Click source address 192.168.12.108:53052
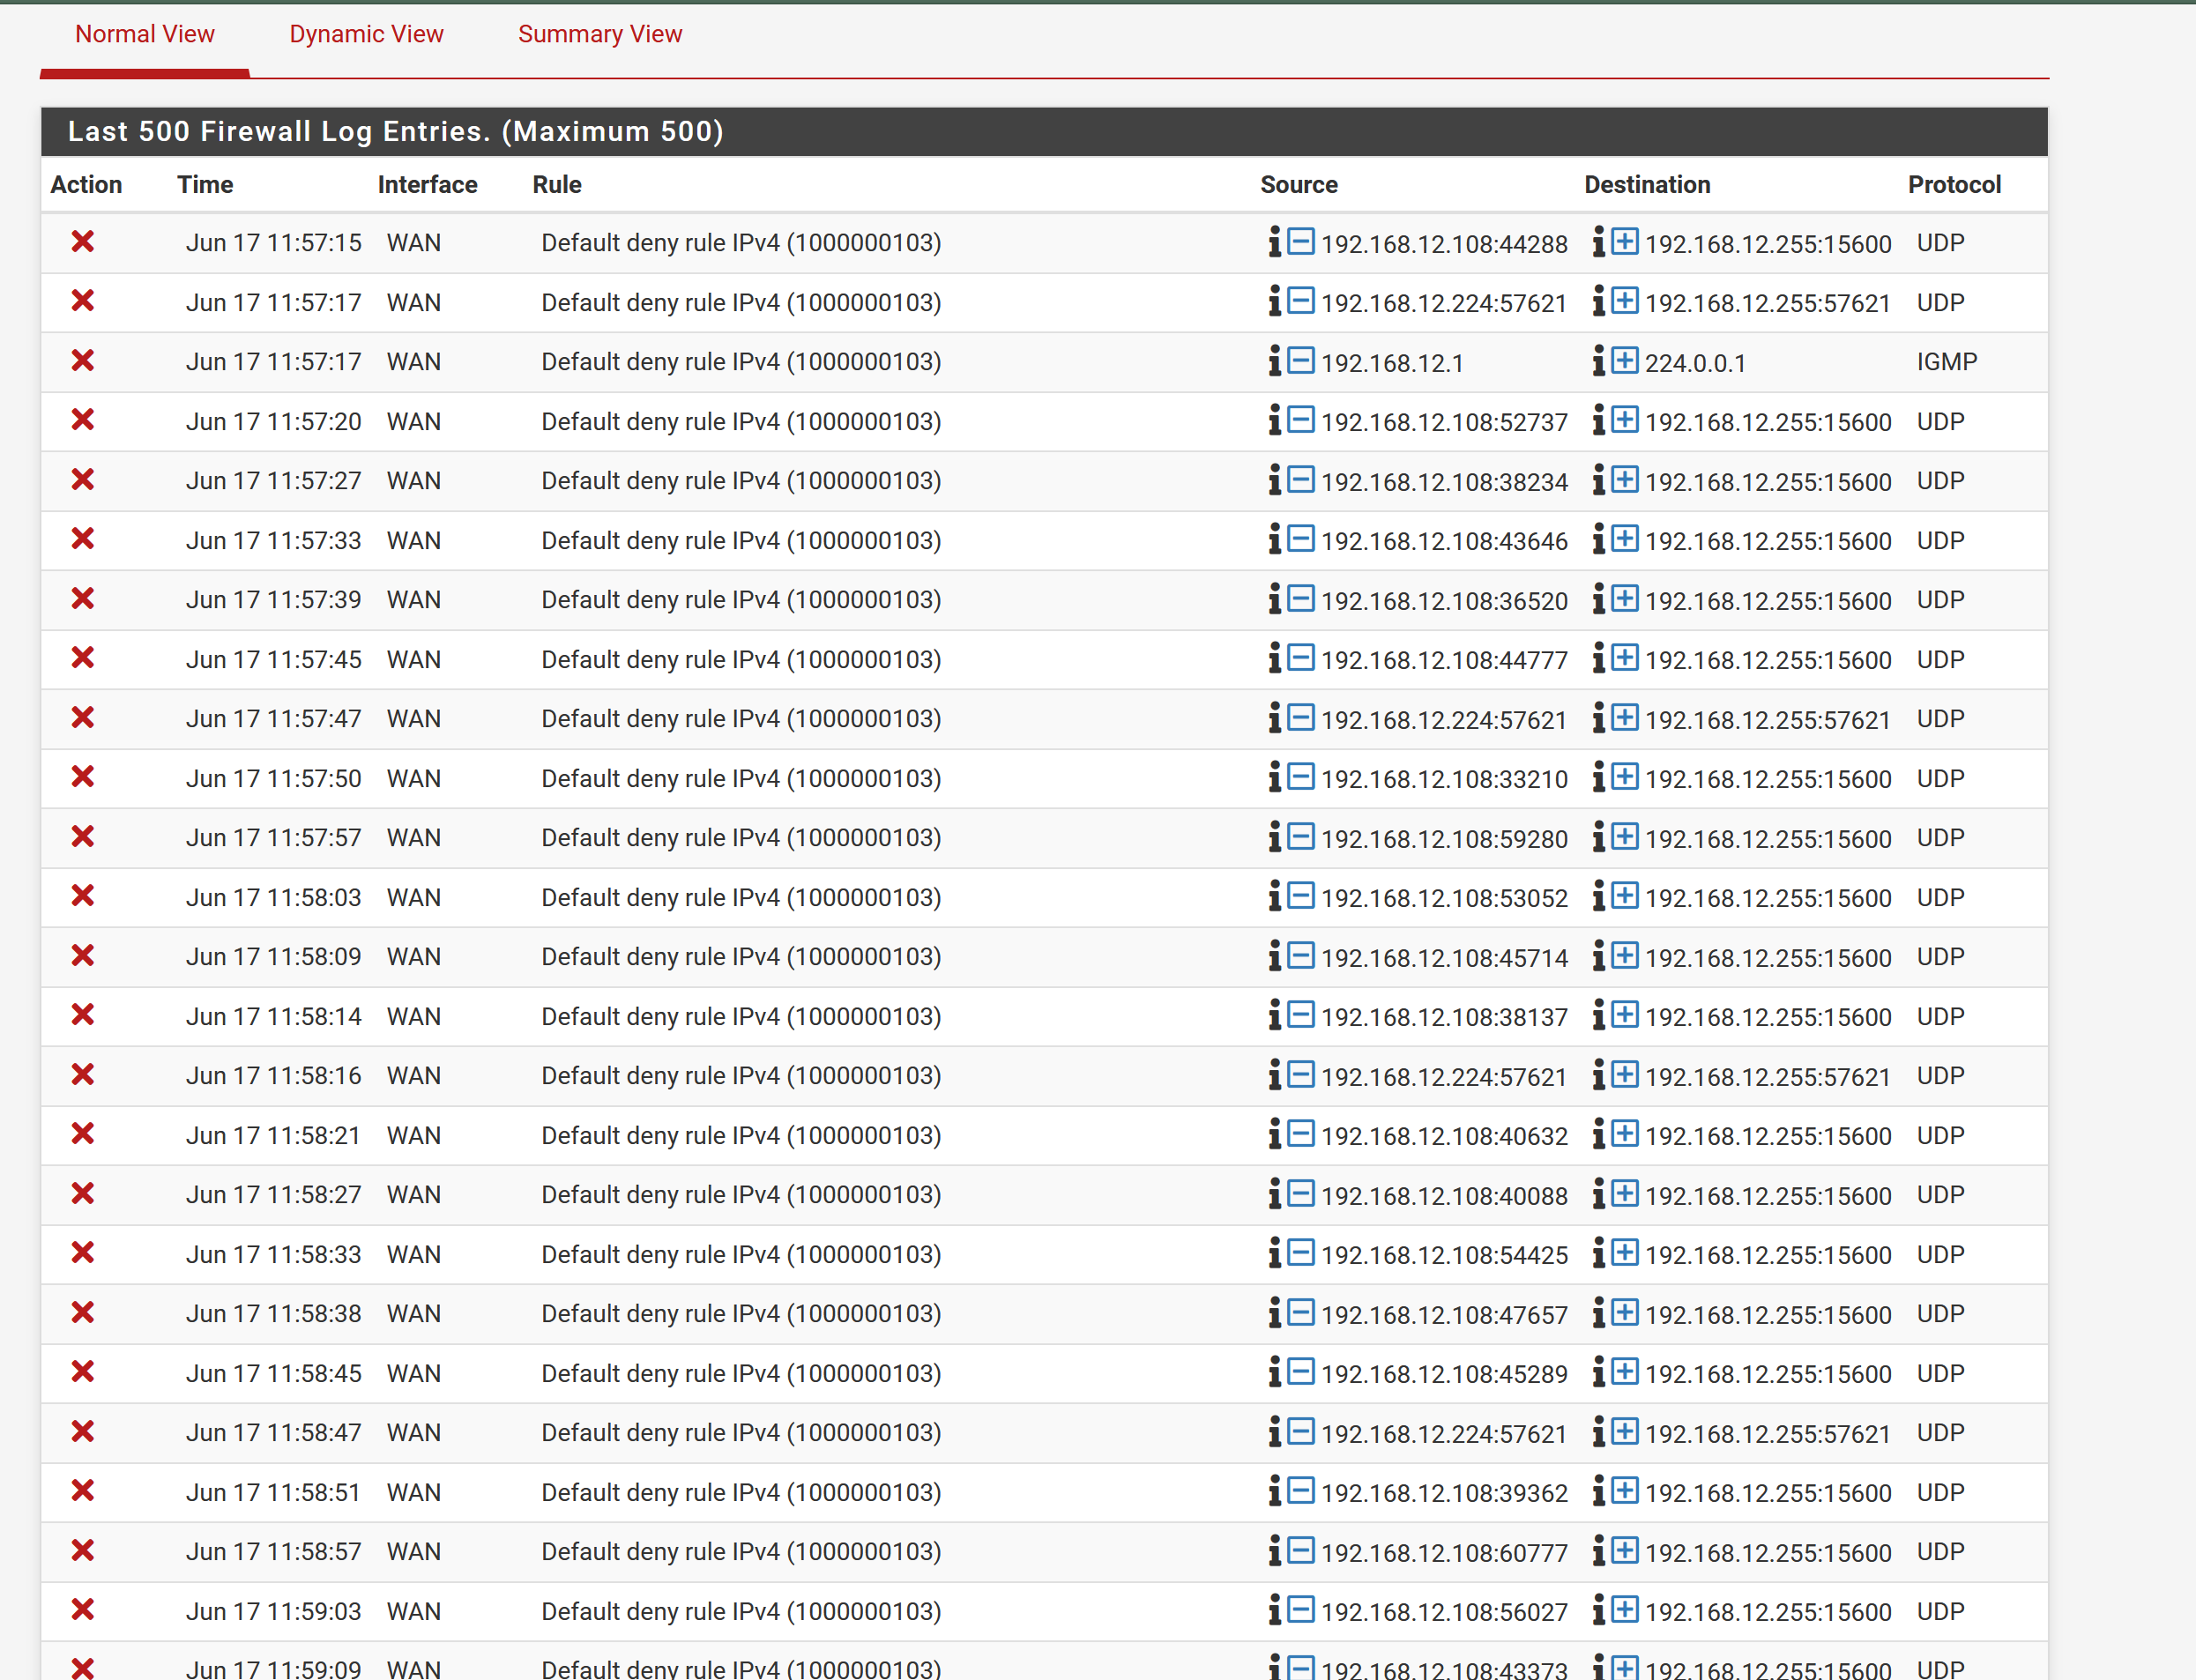The image size is (2196, 1680). (x=1444, y=898)
